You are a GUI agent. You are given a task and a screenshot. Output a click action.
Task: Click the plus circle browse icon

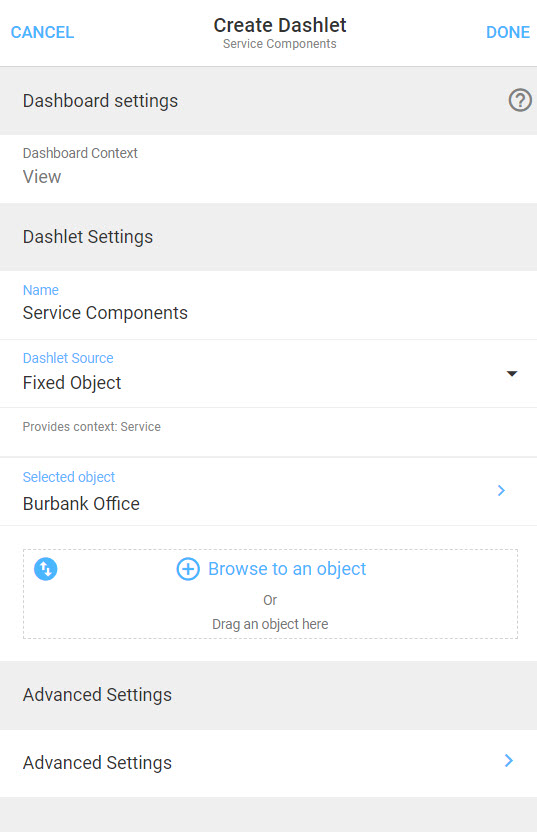click(x=188, y=569)
